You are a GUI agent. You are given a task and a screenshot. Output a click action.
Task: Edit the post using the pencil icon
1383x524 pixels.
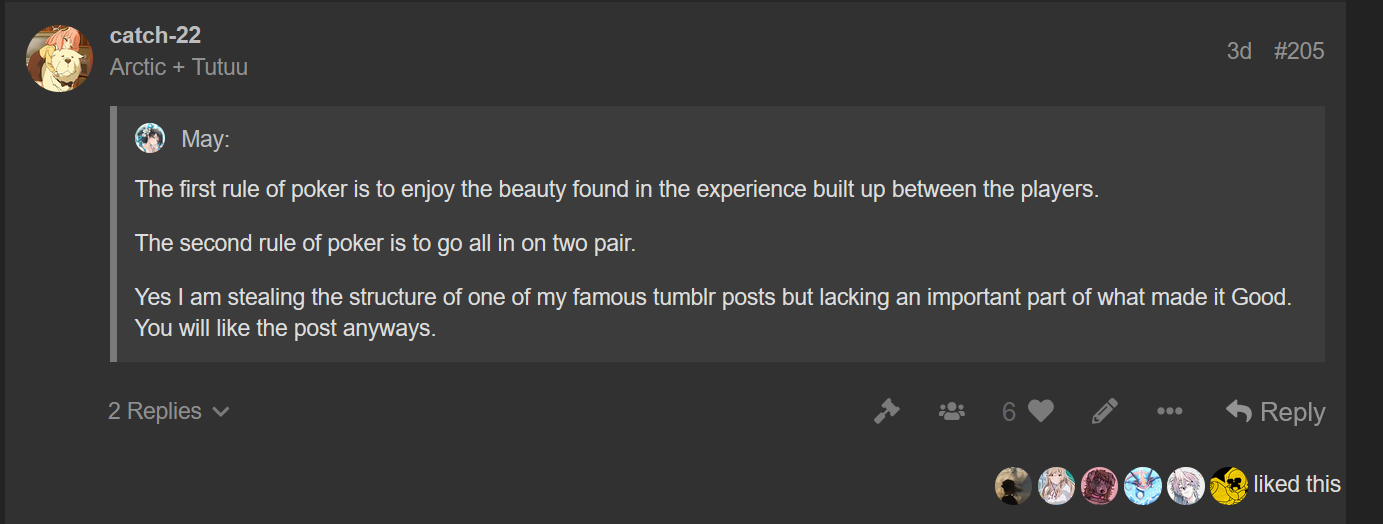coord(1104,411)
